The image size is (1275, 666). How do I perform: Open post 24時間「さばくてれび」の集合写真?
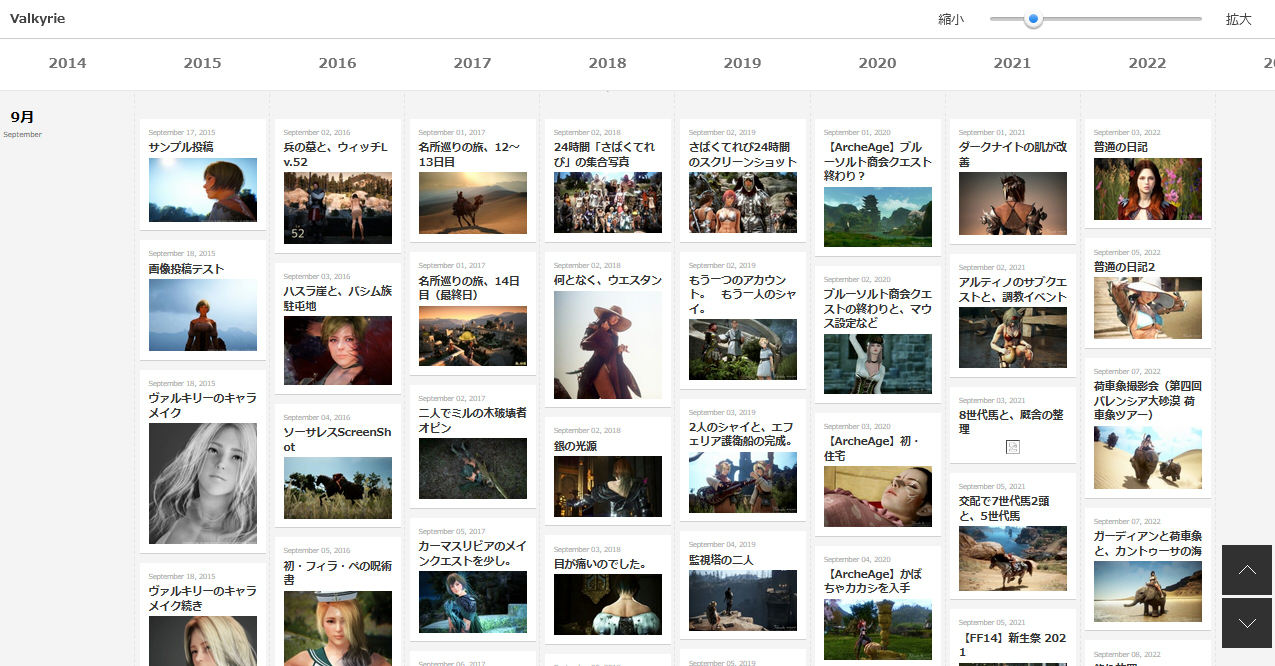604,154
